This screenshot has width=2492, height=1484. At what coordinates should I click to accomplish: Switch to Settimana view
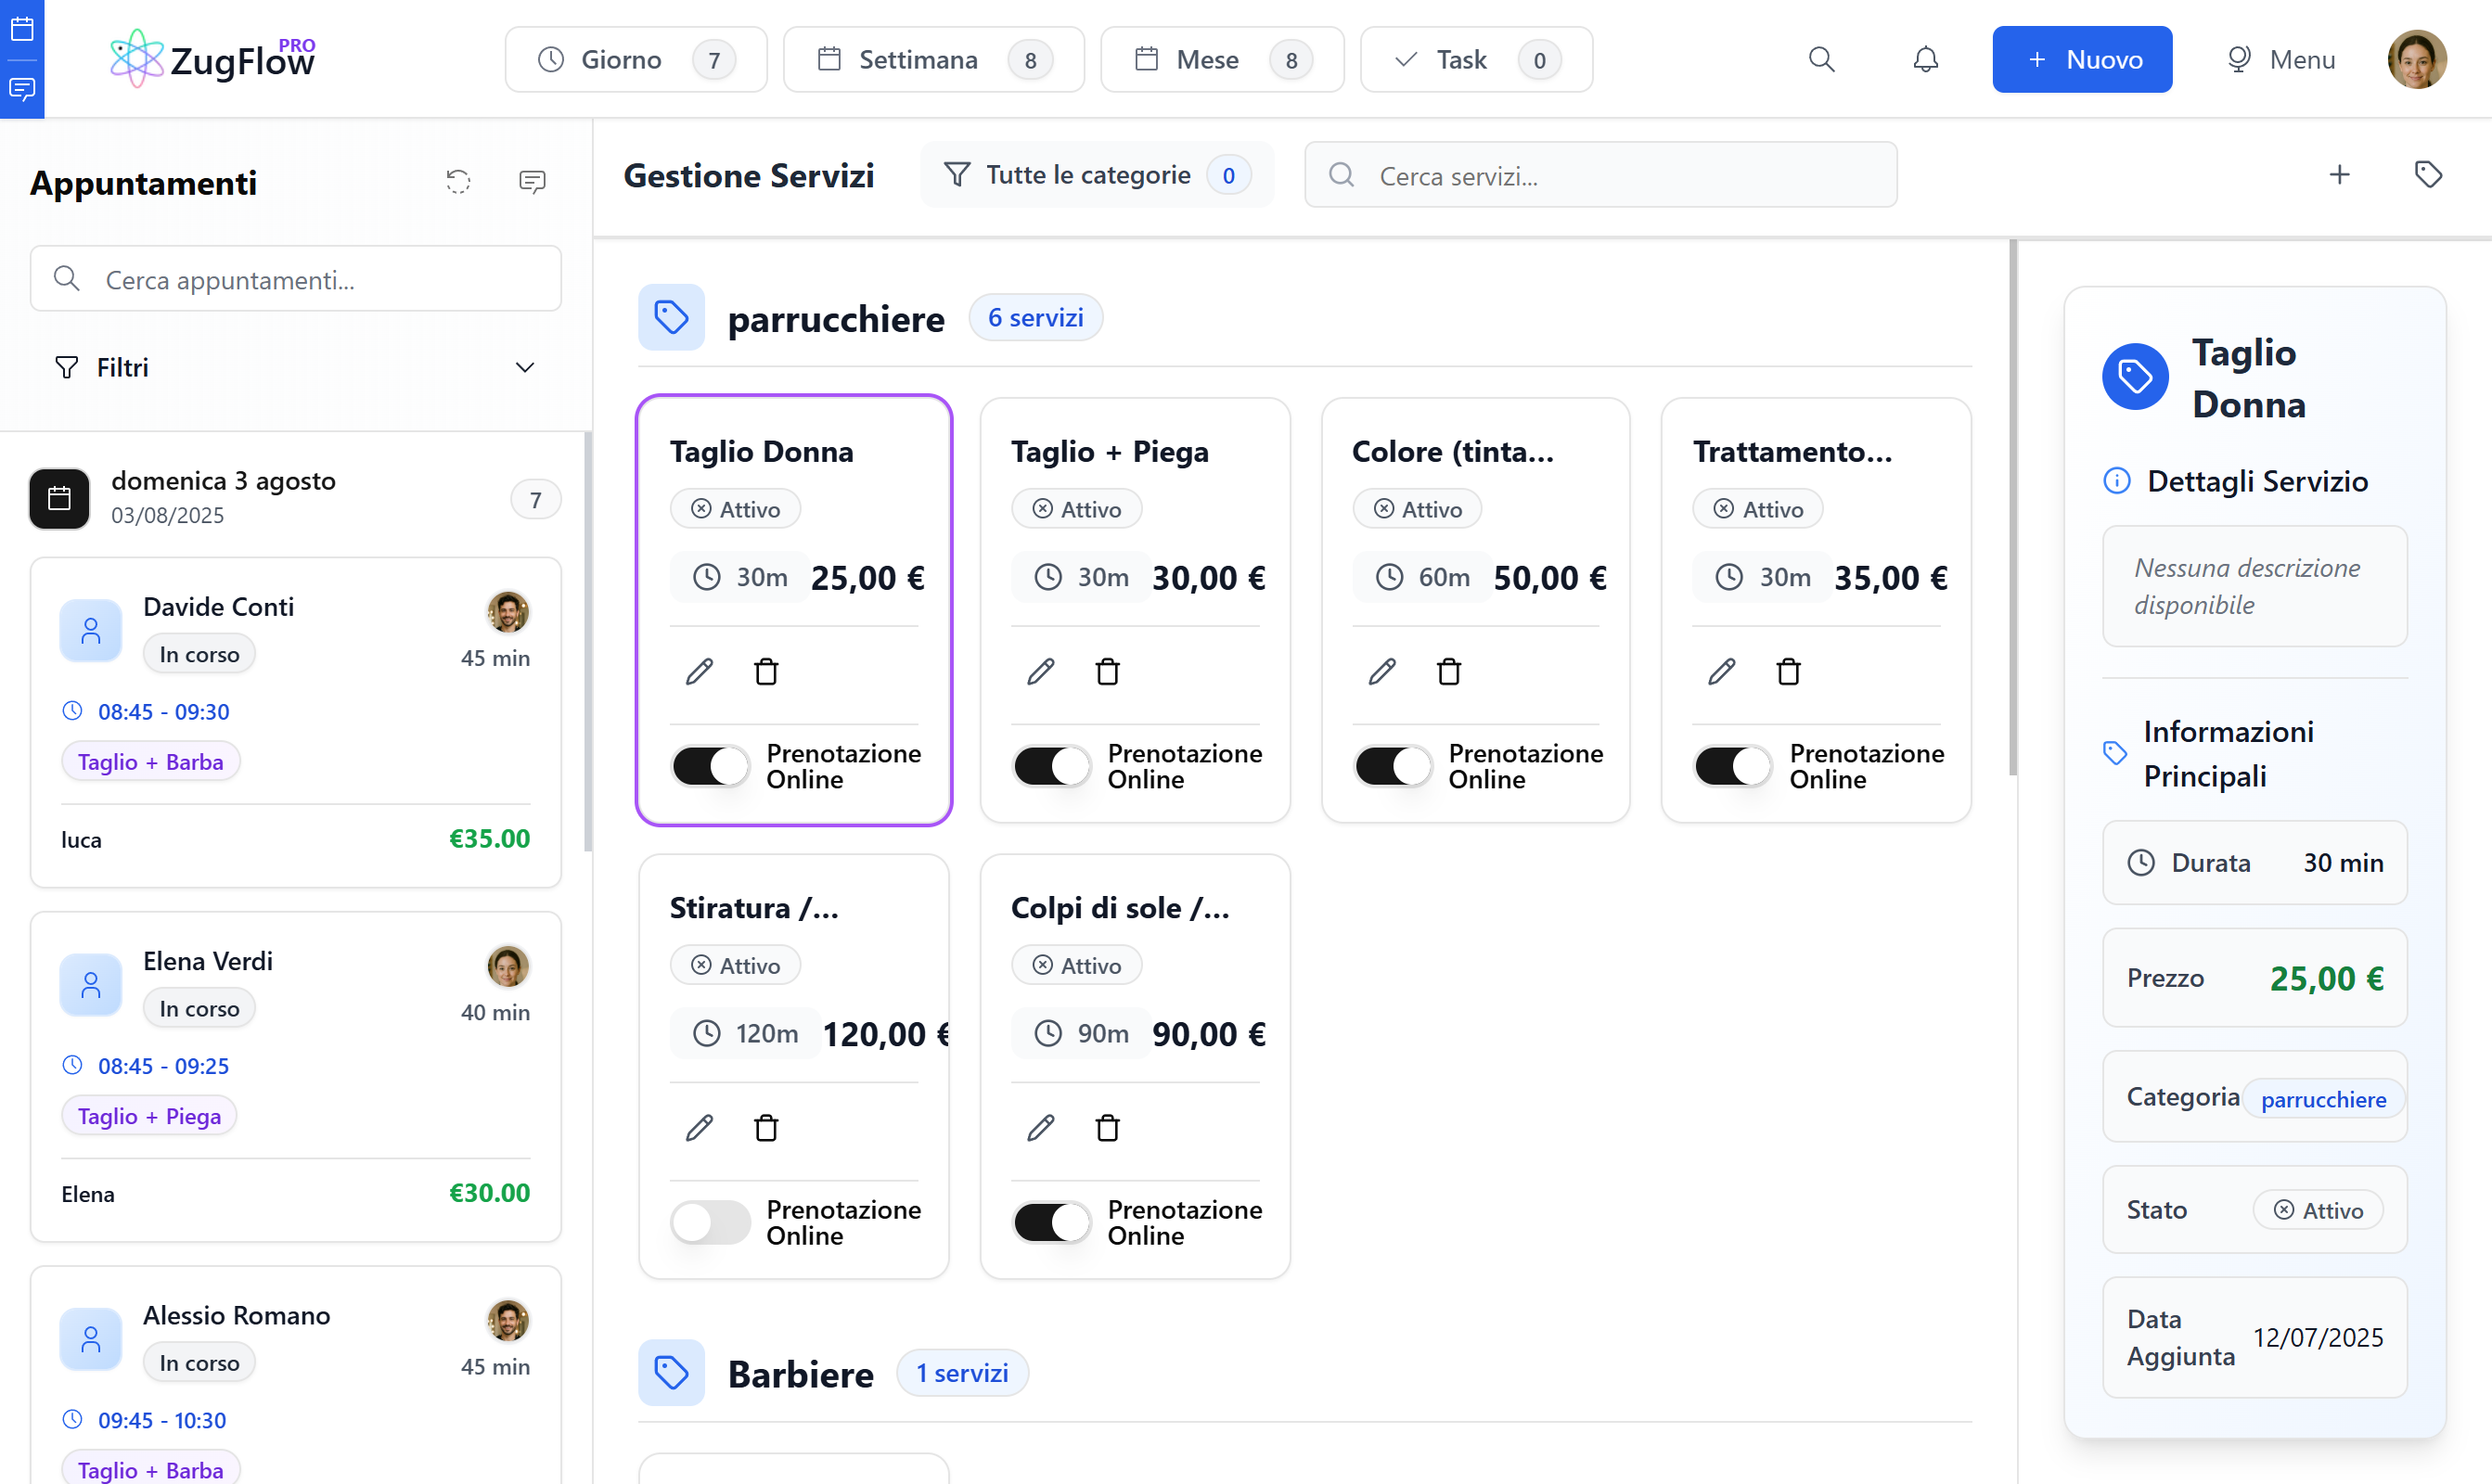pos(933,59)
